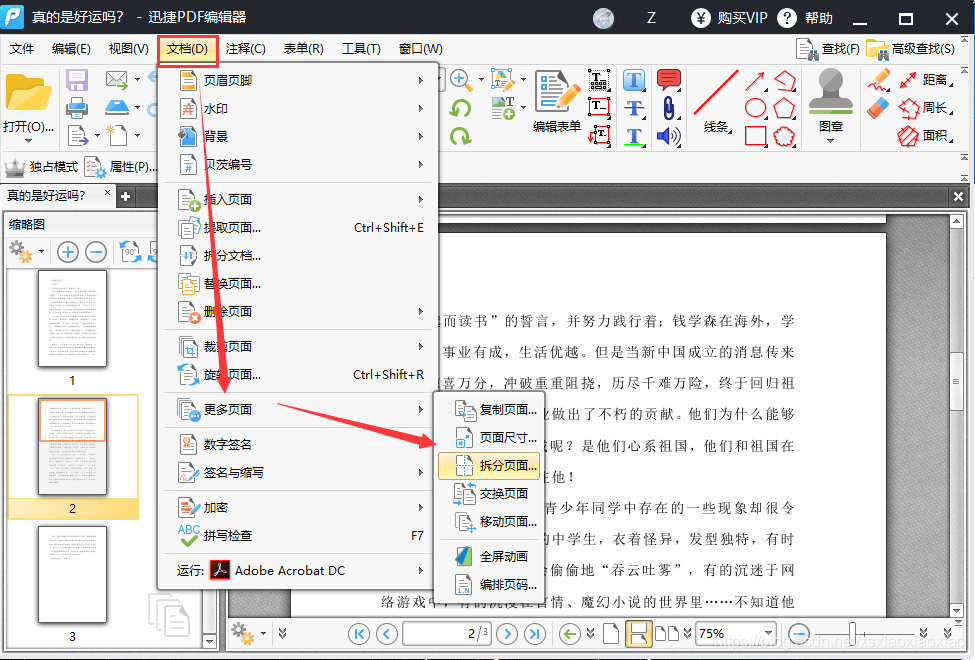Screen dimensions: 975x660
Task: Expand 插入页面 submenu
Action: tap(300, 199)
